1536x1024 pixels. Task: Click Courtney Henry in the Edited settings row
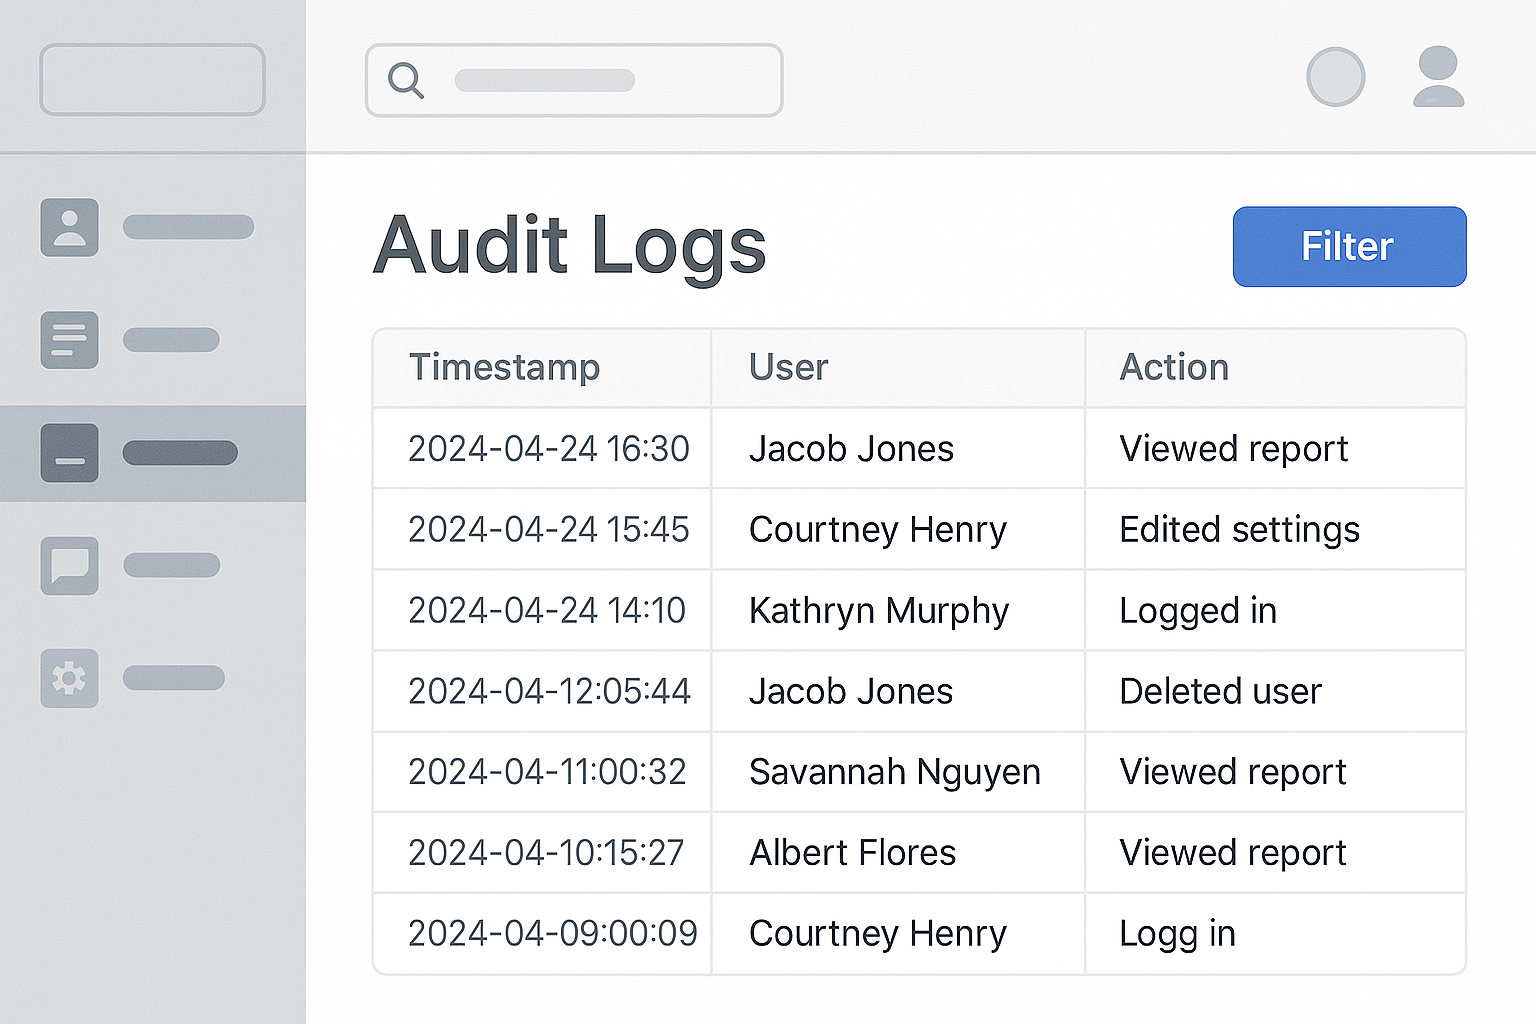tap(877, 530)
